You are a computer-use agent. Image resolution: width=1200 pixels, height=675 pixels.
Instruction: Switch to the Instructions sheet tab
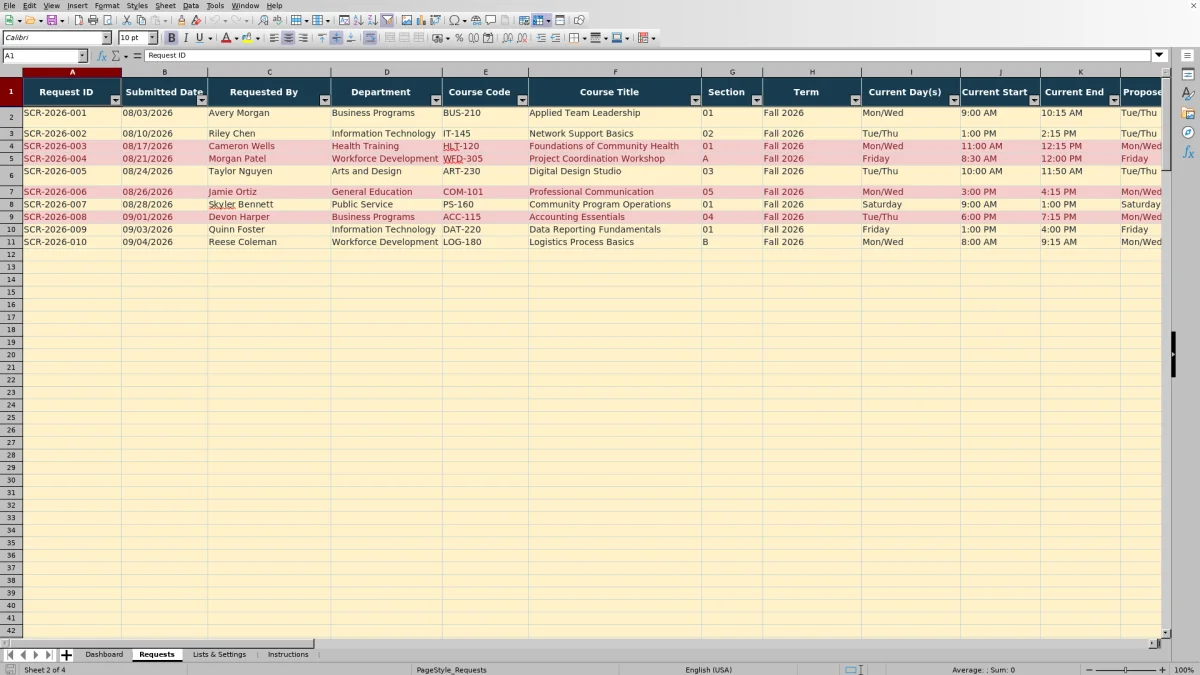point(288,655)
